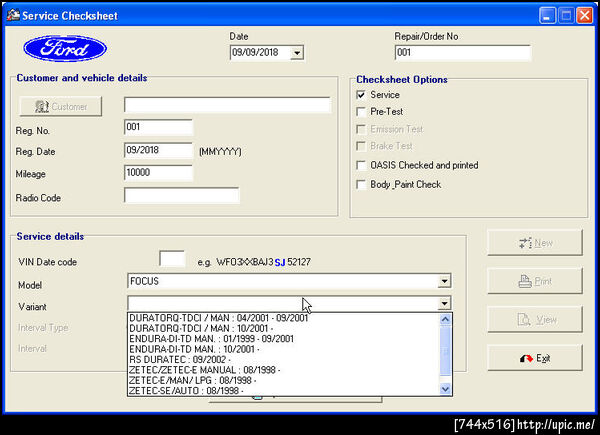Click the date text 09/09/2018
The image size is (600, 435).
(x=255, y=52)
